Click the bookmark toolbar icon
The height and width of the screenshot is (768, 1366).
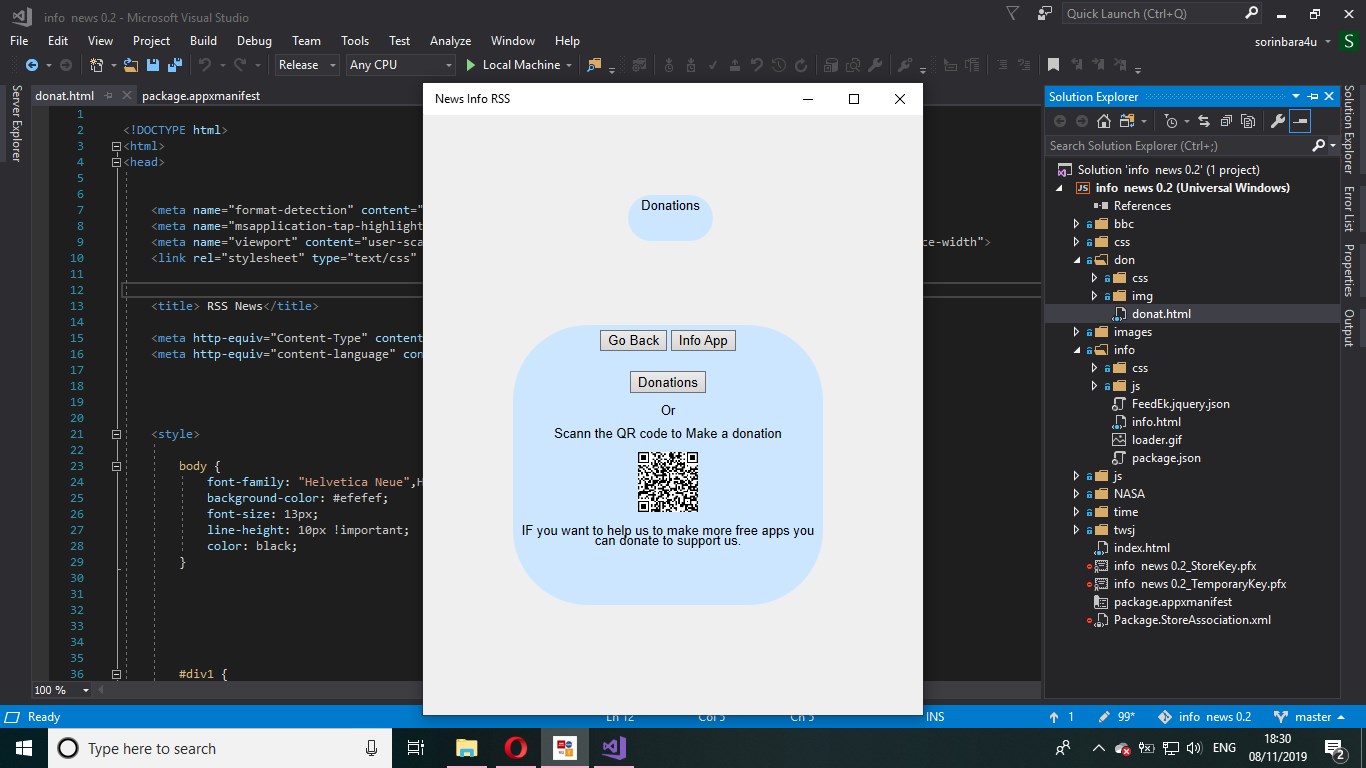(1053, 65)
